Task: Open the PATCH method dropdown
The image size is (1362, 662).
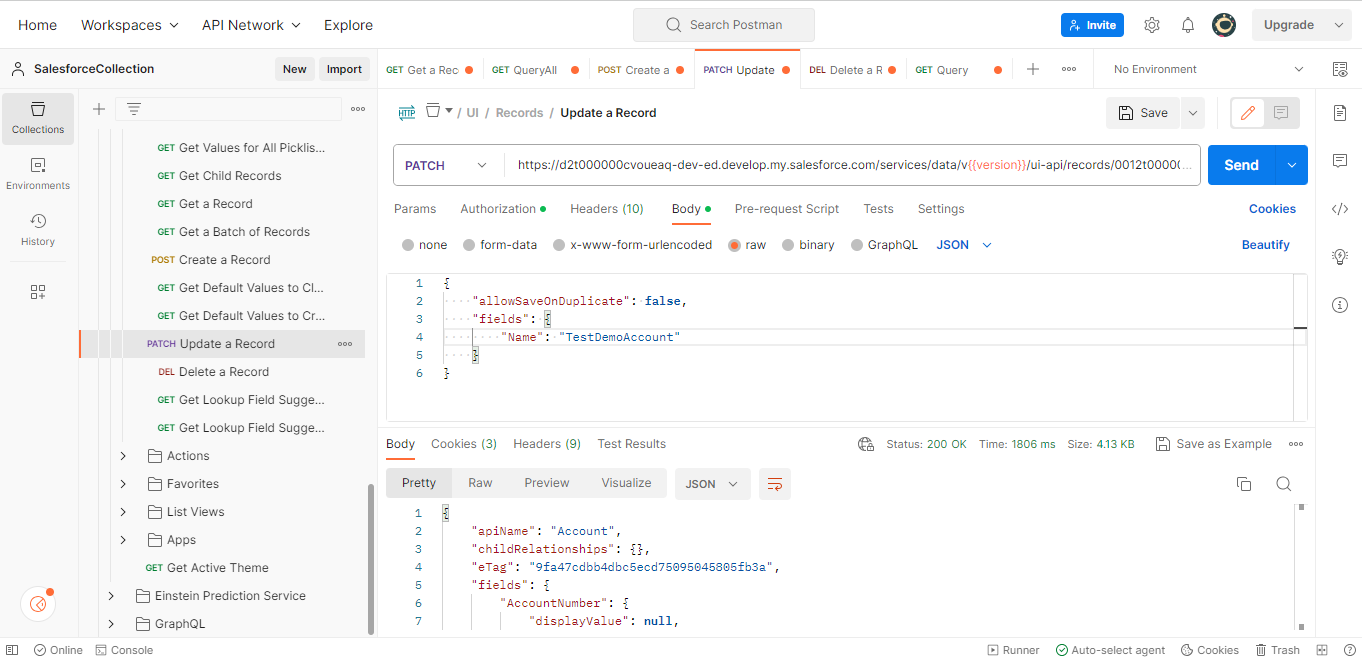Action: (447, 165)
